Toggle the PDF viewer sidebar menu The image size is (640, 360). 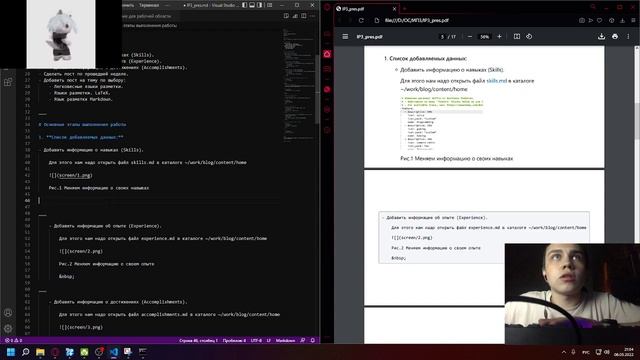[345, 37]
